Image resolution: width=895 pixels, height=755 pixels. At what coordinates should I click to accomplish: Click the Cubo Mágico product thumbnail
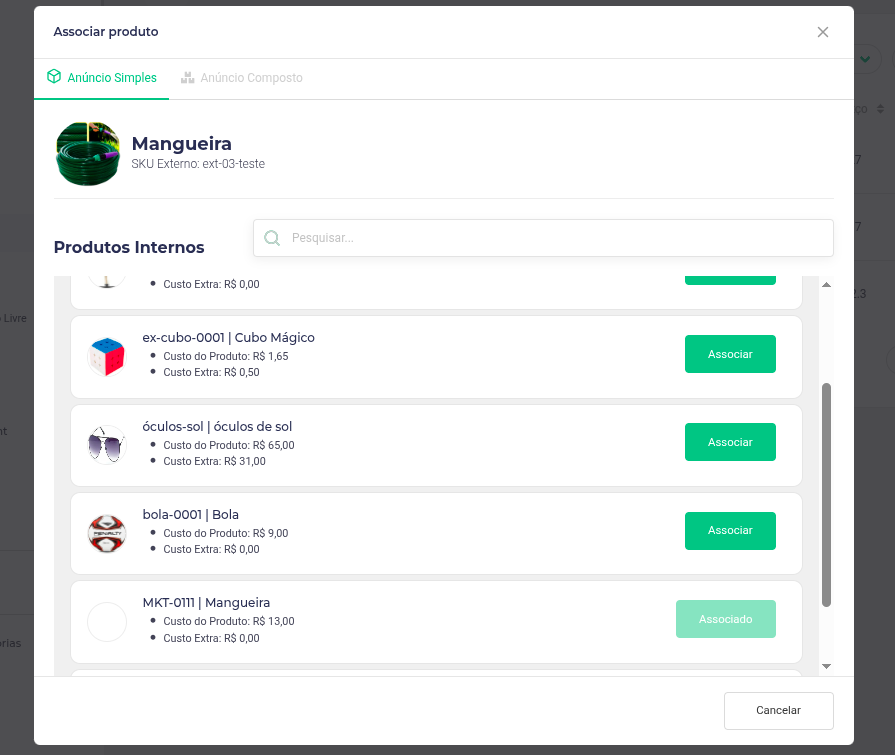click(107, 357)
